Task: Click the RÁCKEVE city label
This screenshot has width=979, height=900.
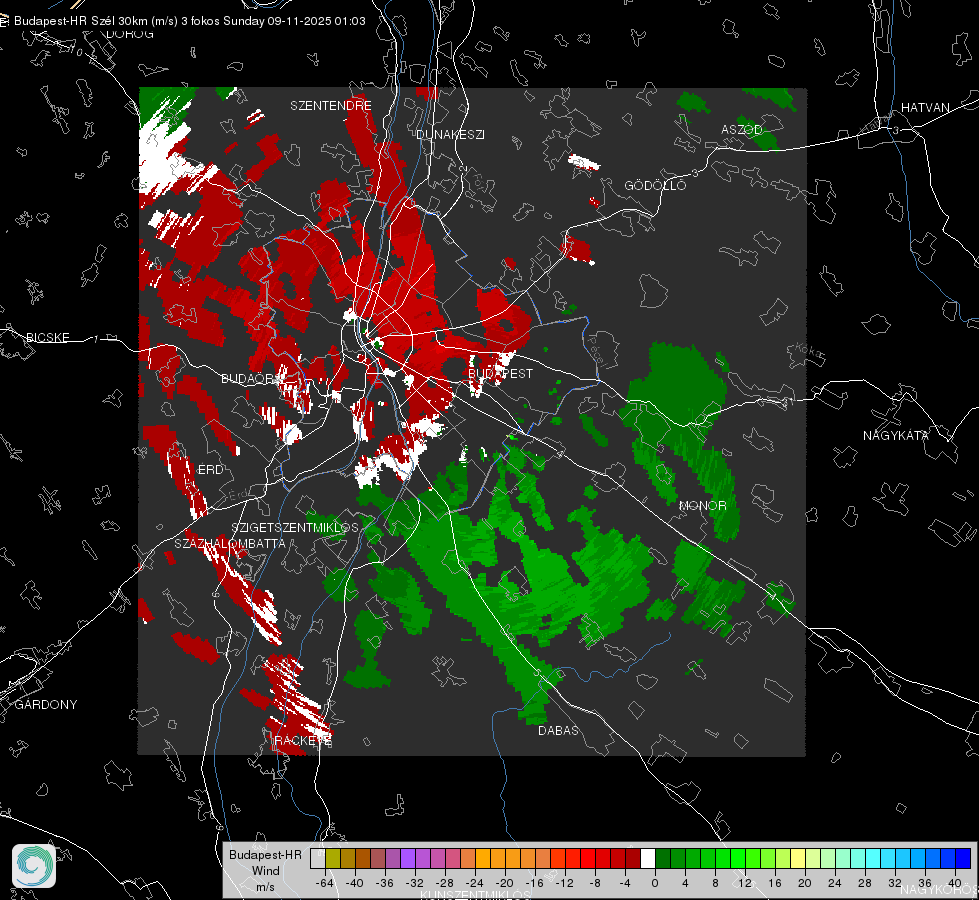Action: 303,741
